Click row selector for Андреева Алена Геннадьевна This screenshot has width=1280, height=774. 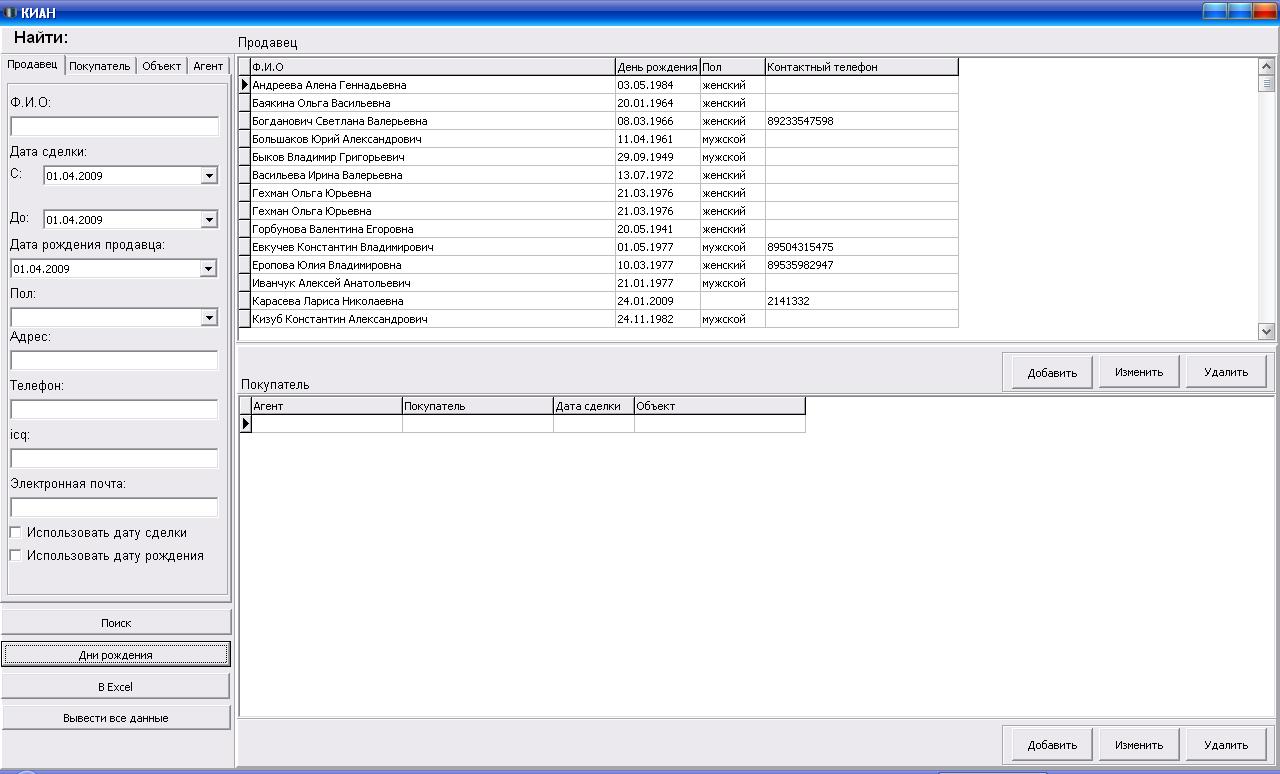coord(245,85)
